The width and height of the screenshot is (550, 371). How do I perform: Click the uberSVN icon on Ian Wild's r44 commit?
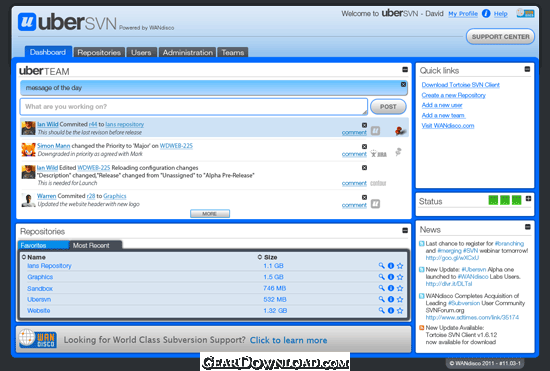pos(375,131)
